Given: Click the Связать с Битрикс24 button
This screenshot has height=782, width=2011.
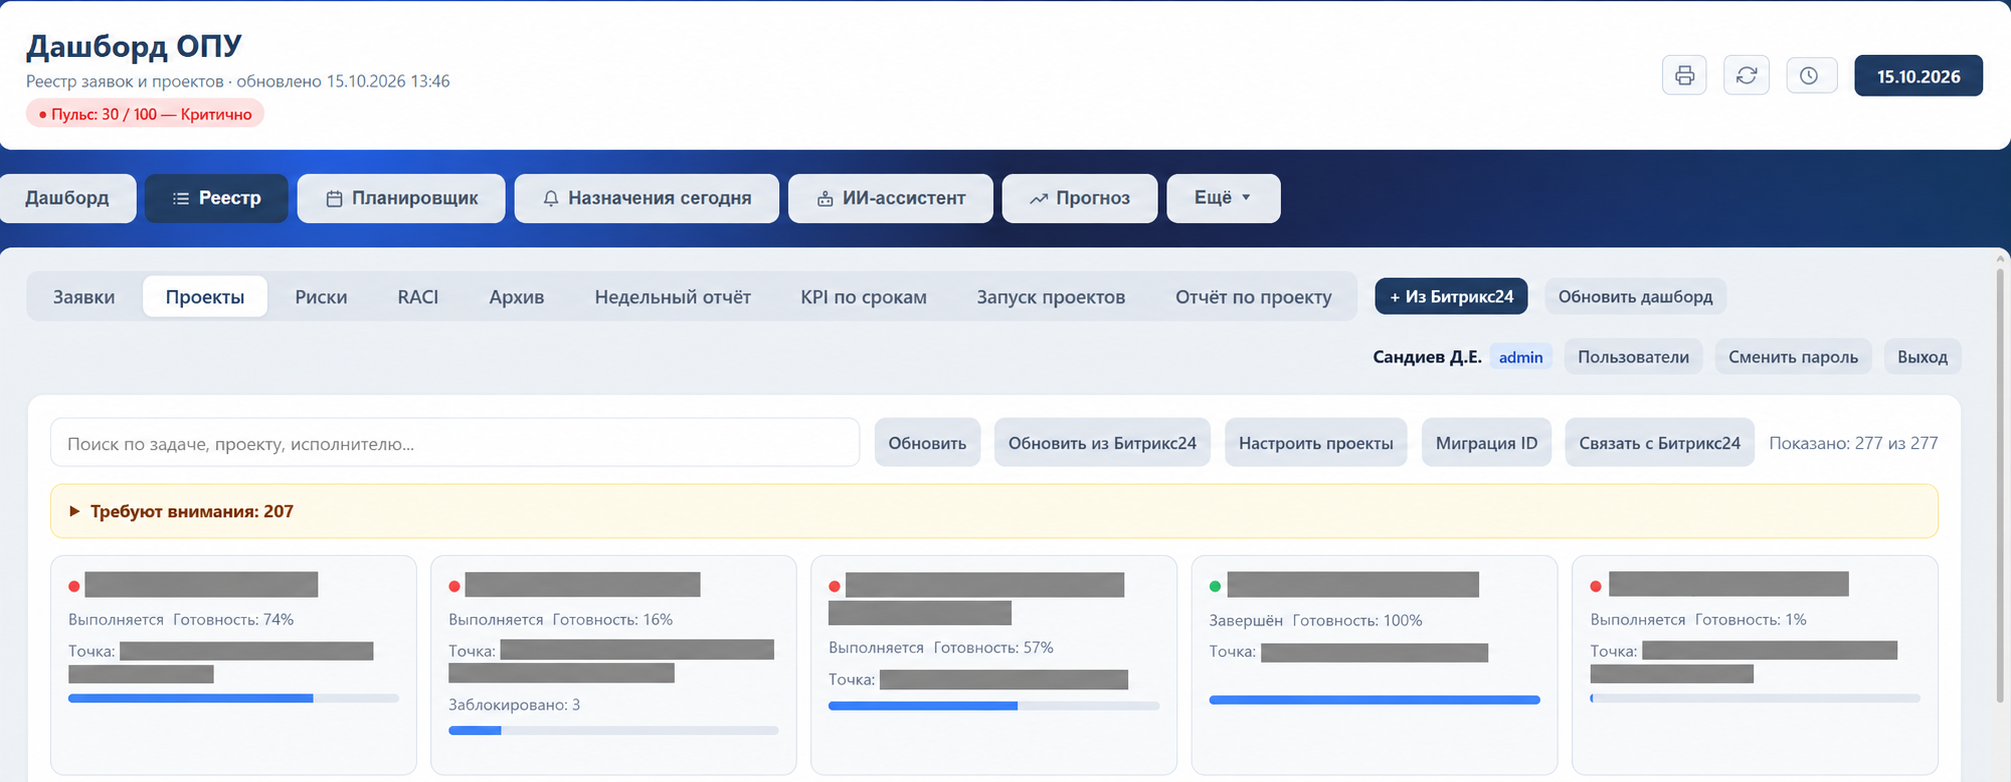Looking at the screenshot, I should click(1659, 443).
